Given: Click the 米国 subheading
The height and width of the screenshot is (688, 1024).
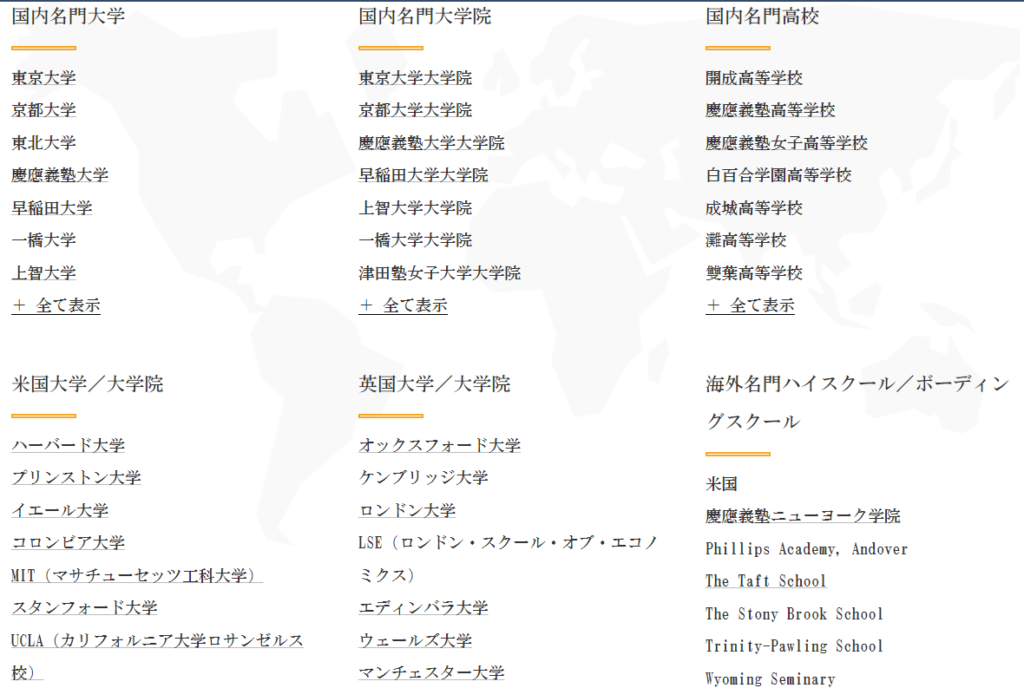Looking at the screenshot, I should click(722, 484).
